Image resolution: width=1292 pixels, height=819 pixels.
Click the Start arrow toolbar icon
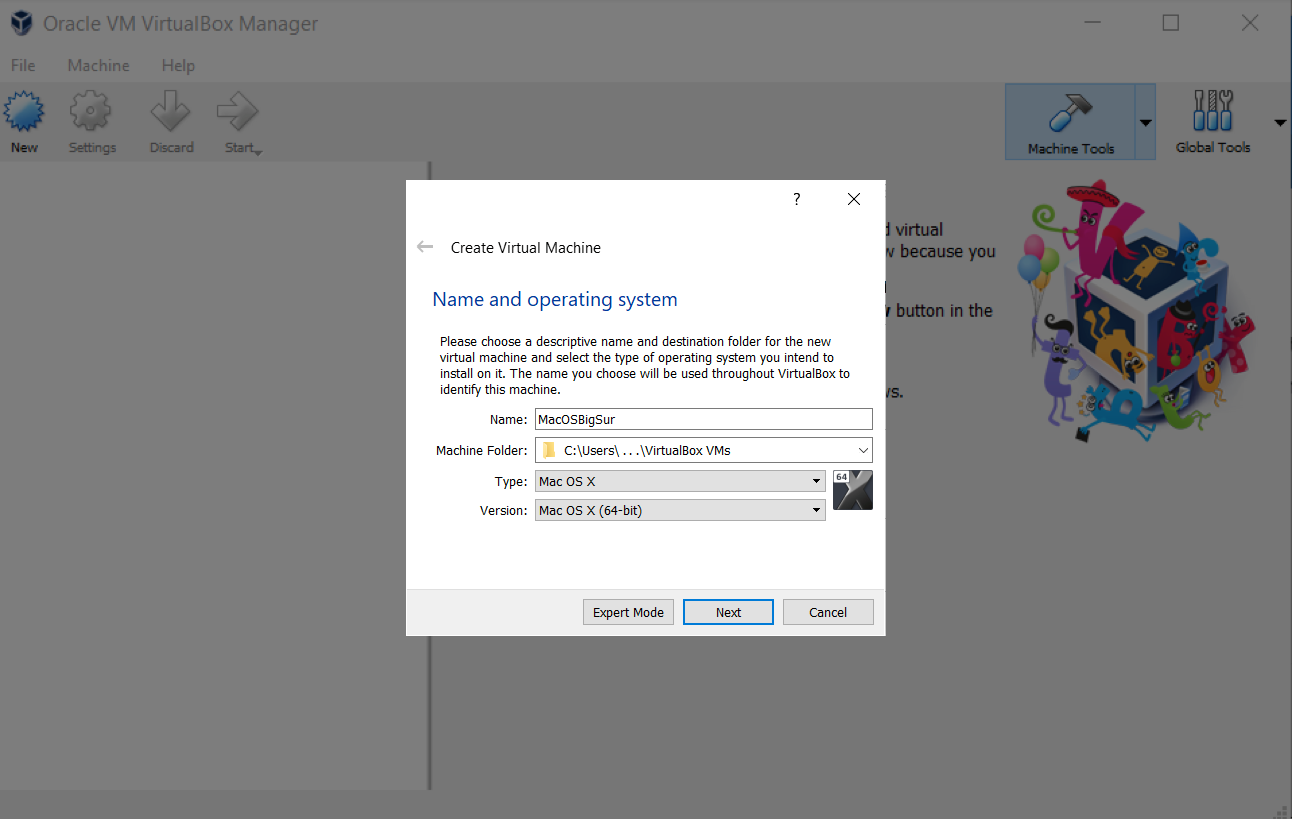click(238, 112)
